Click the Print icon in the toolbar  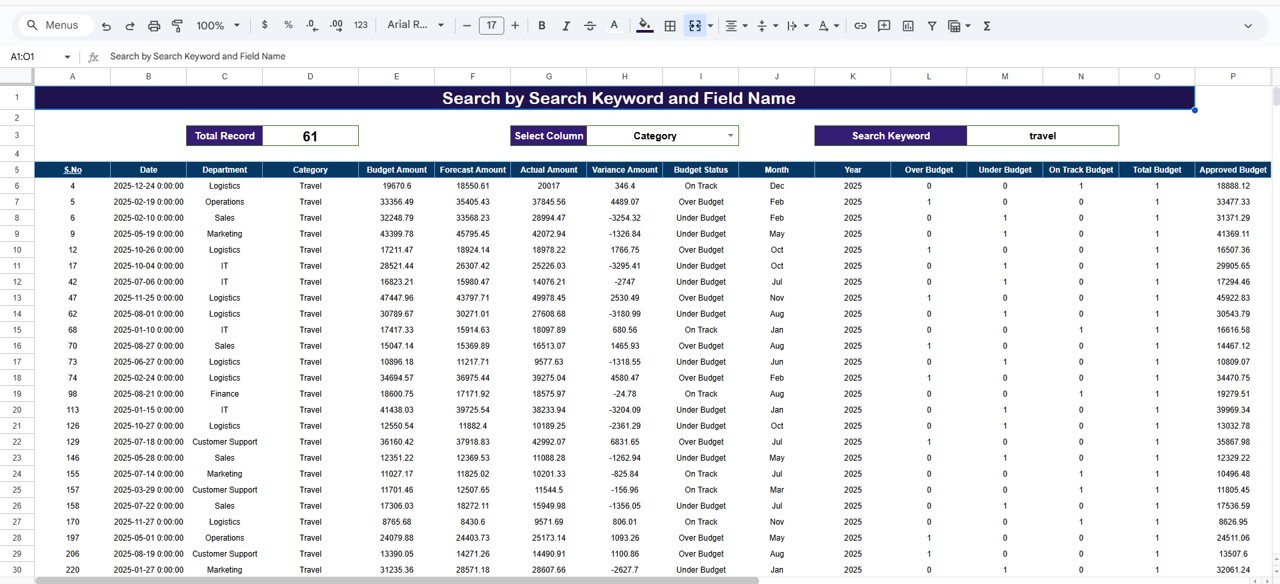click(x=152, y=25)
